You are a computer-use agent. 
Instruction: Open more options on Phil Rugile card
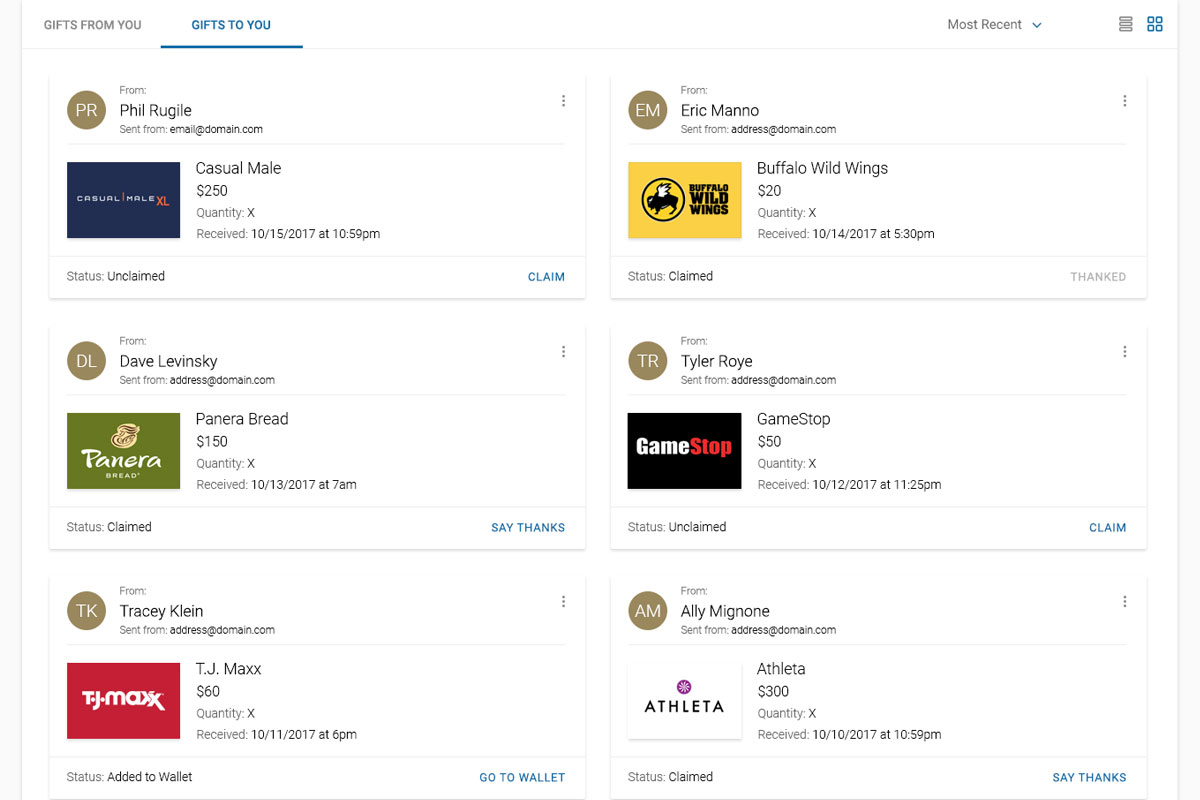[x=563, y=101]
